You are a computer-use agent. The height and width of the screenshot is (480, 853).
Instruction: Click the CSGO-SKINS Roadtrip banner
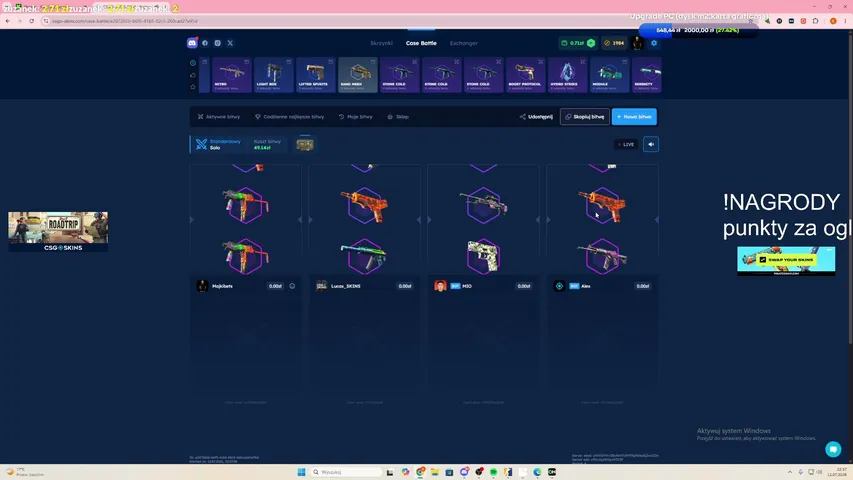pyautogui.click(x=58, y=232)
